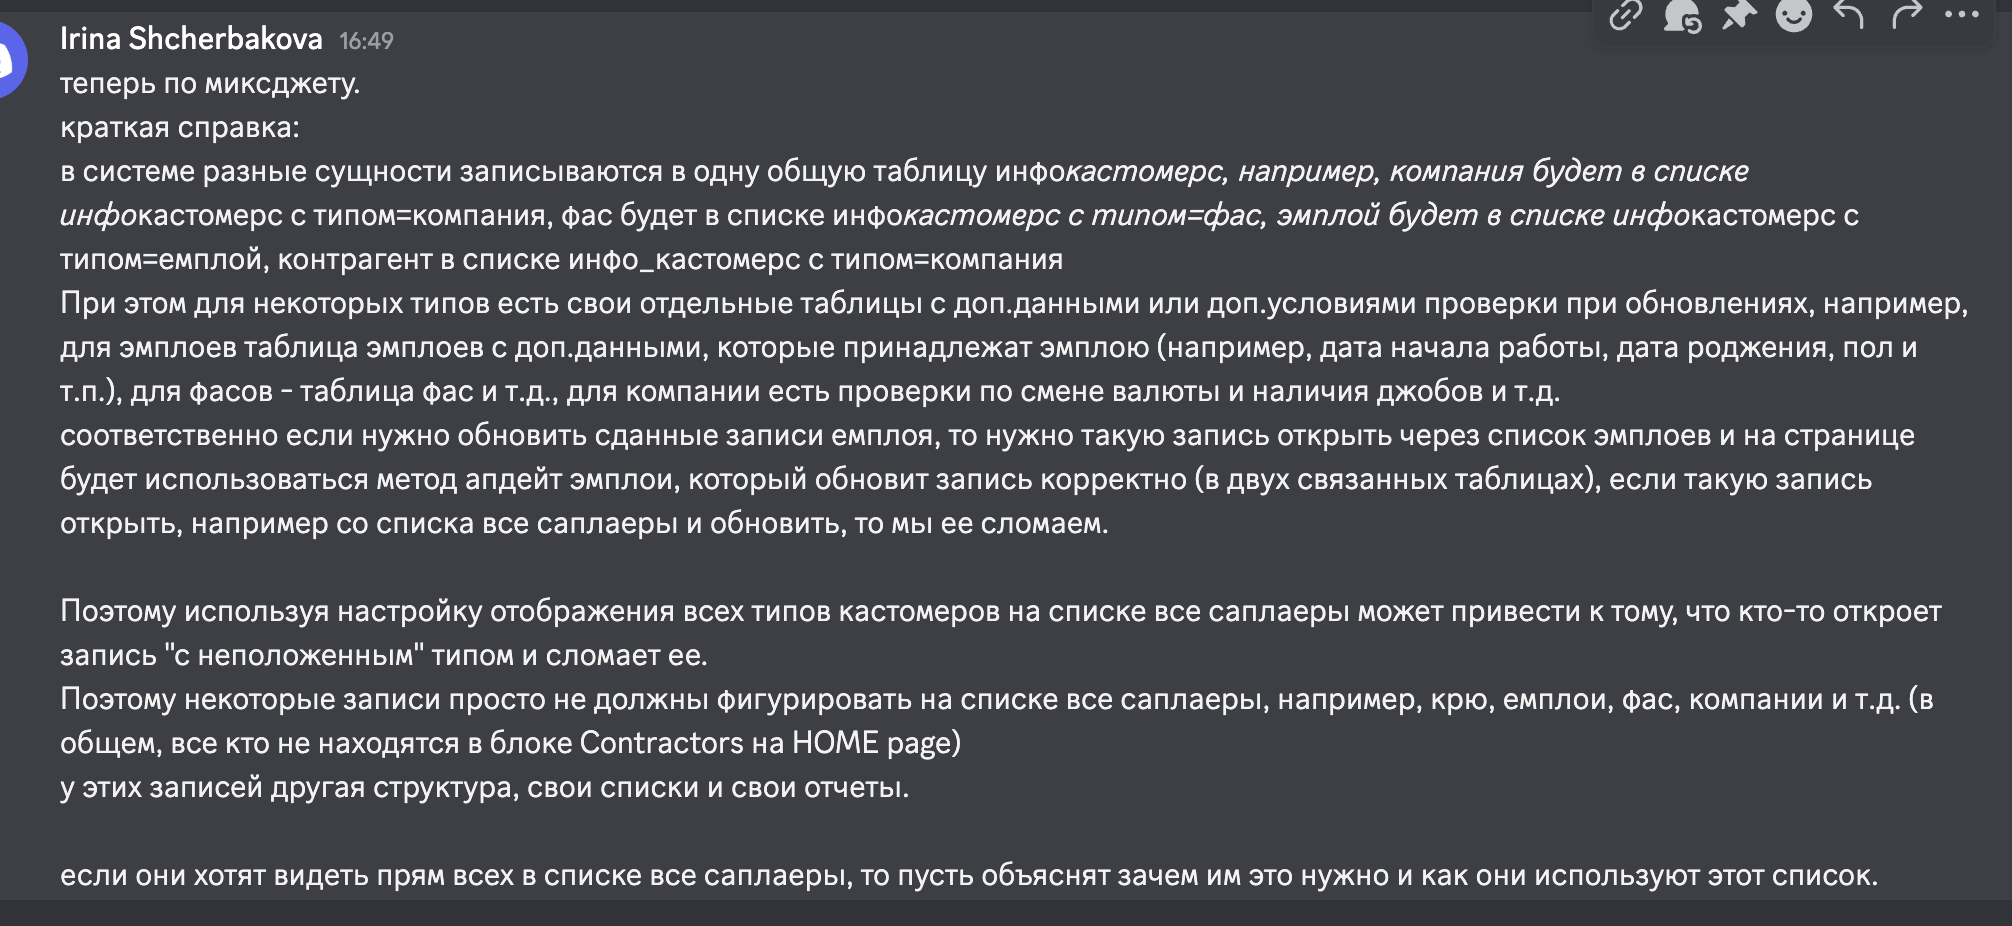Click the italic word "инфокастомерс, например, компания"
2012x926 pixels.
(1256, 171)
